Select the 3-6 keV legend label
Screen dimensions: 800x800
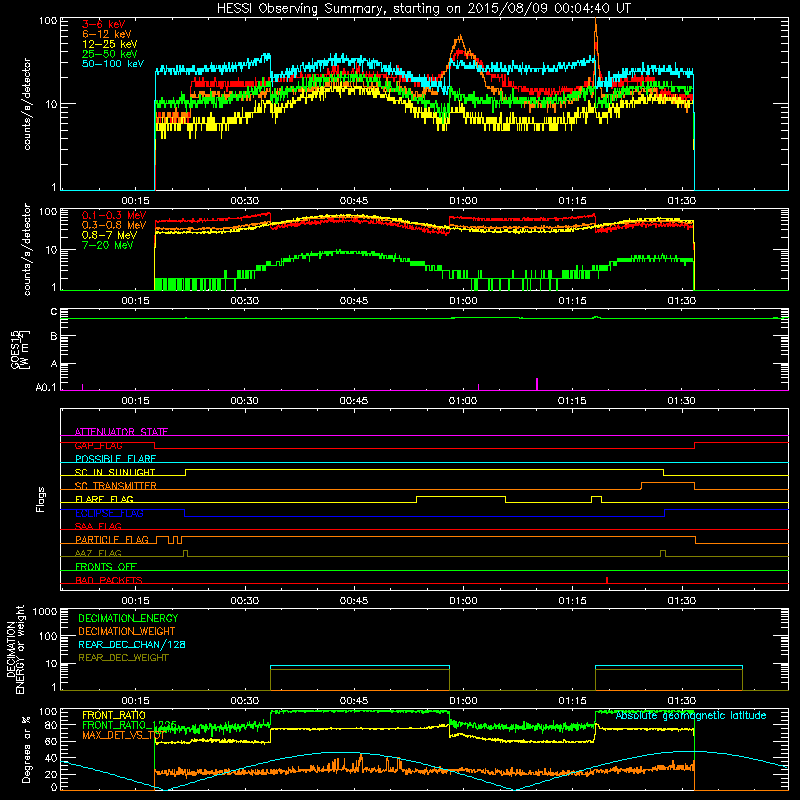tap(103, 24)
